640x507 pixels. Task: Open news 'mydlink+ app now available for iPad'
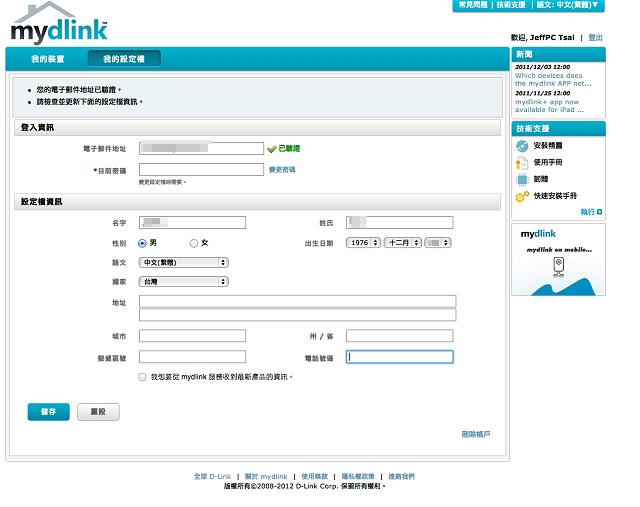(549, 106)
